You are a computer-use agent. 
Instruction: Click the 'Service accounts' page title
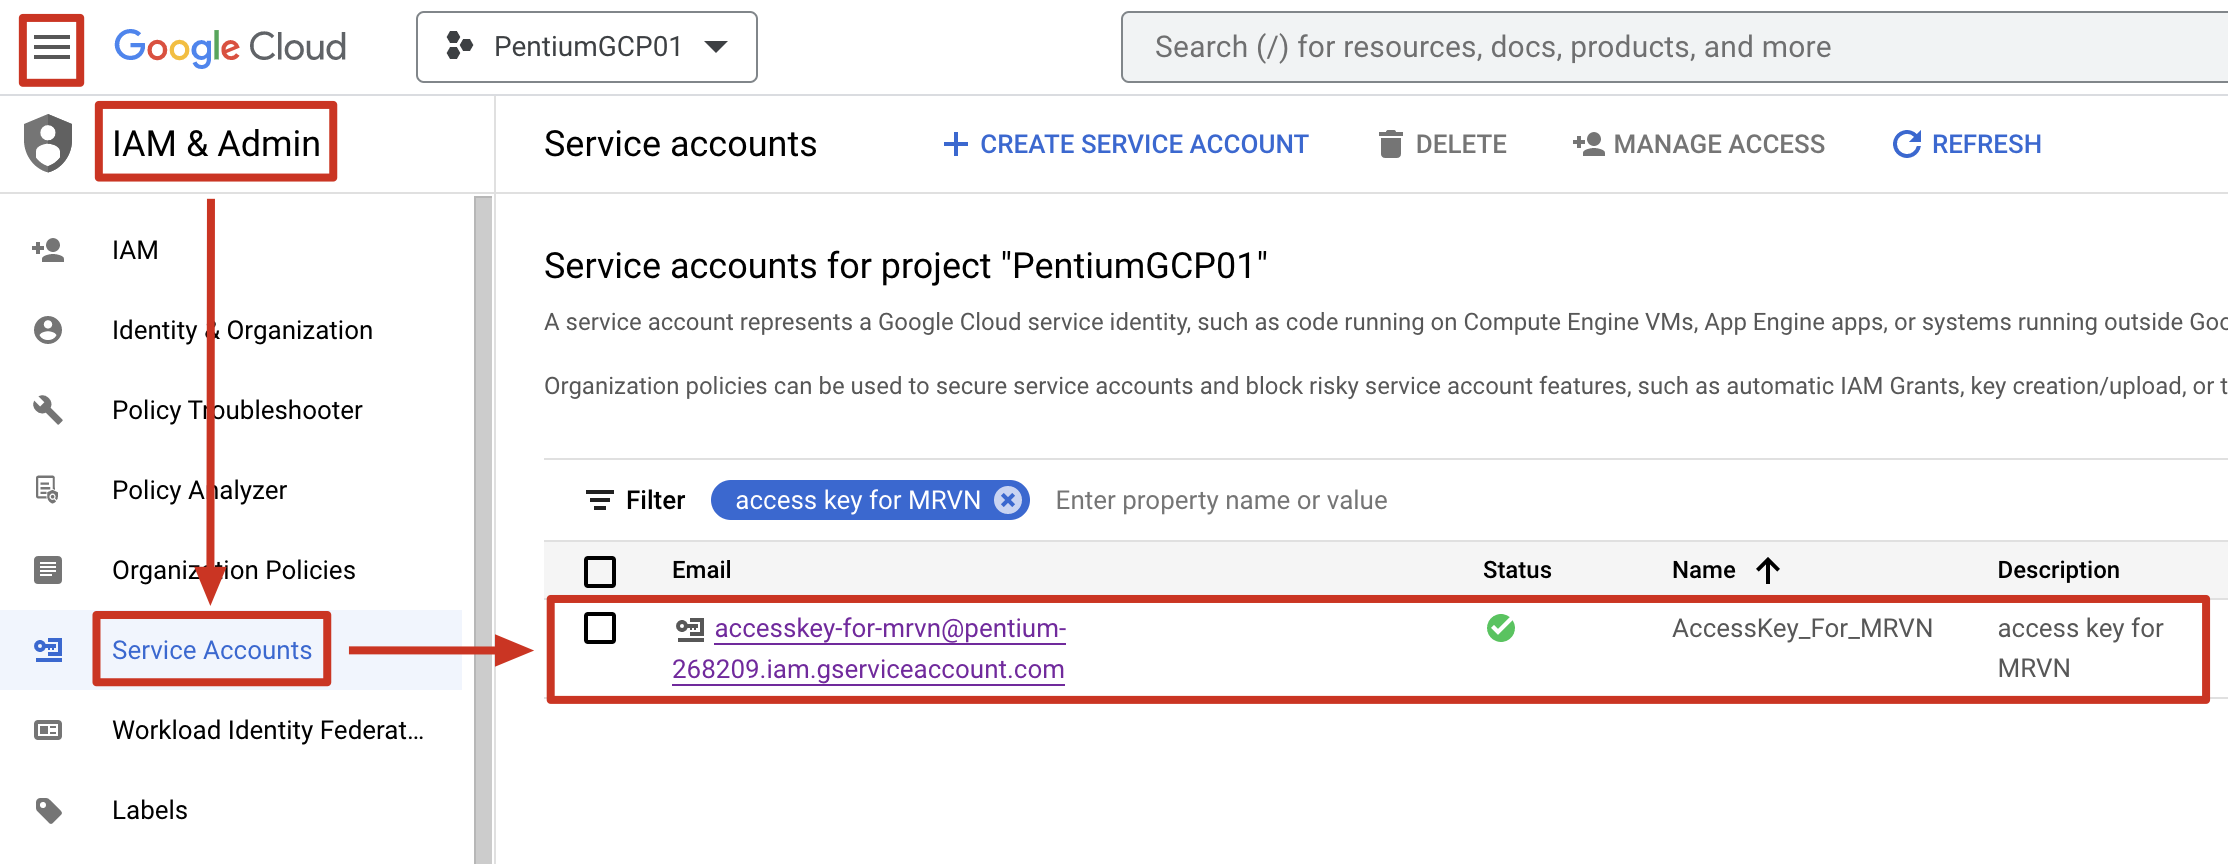680,144
